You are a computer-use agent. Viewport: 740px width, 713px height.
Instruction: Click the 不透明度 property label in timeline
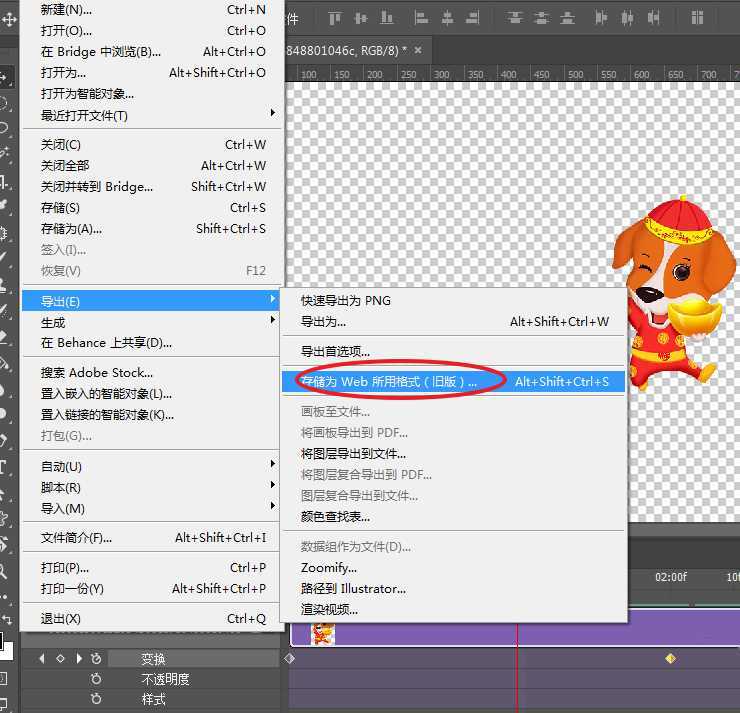coord(165,679)
